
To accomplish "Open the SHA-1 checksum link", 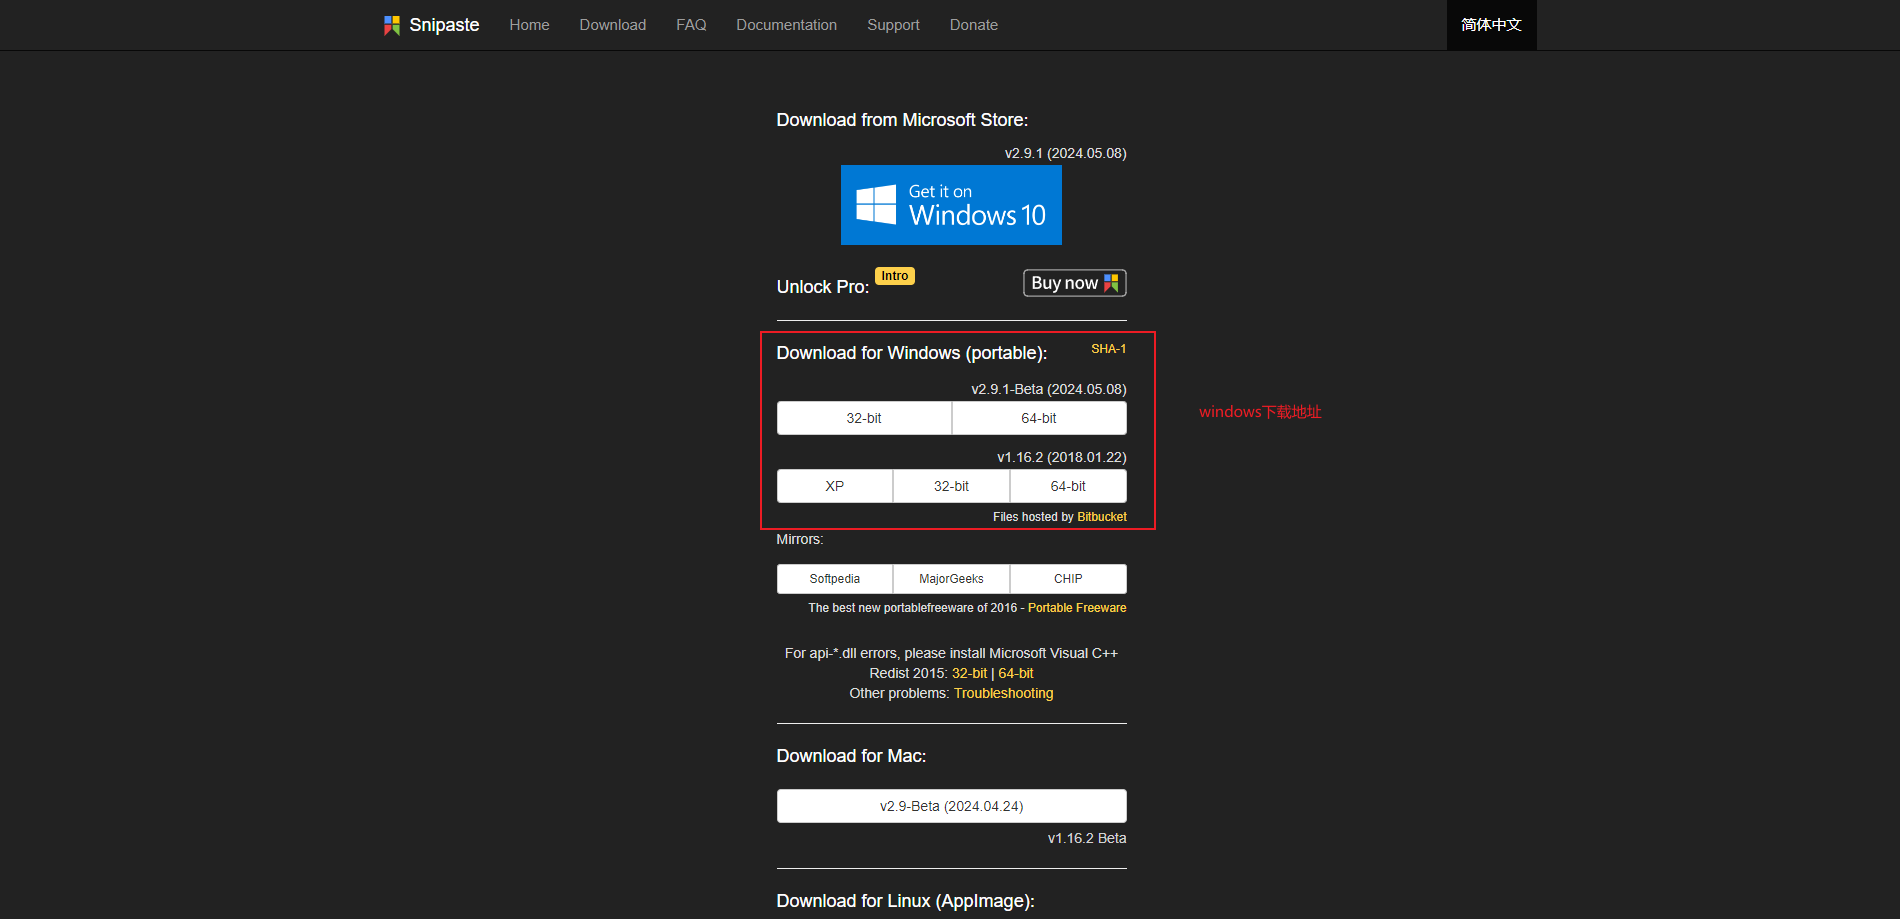I will [x=1108, y=349].
